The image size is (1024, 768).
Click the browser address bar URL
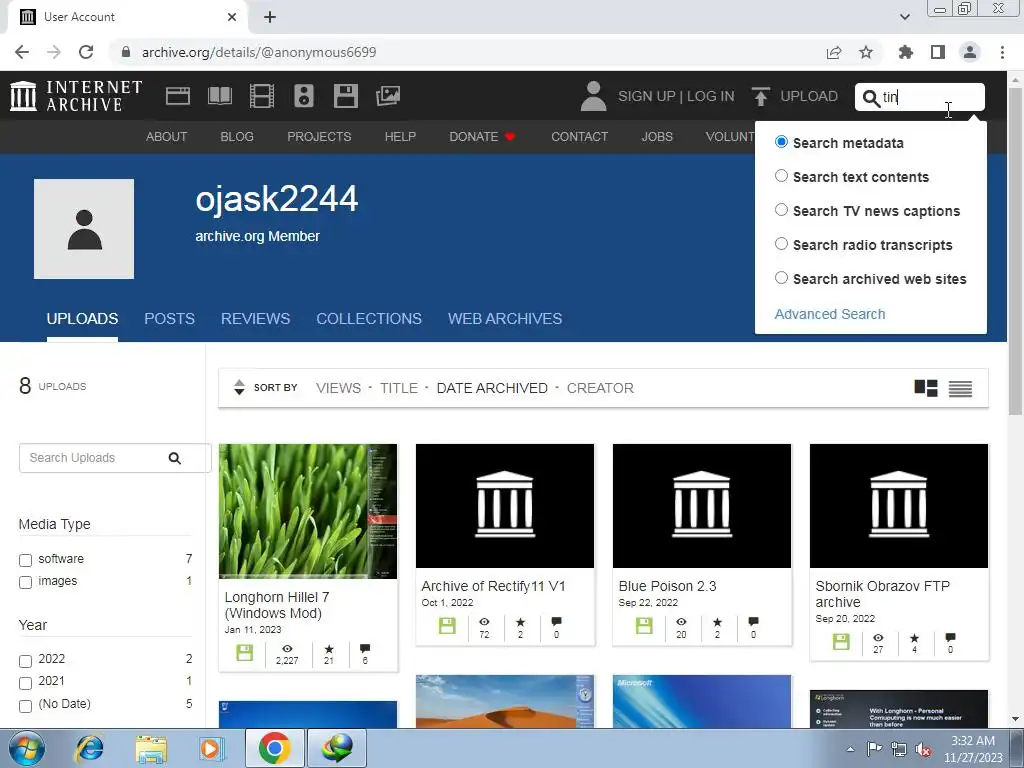(259, 52)
